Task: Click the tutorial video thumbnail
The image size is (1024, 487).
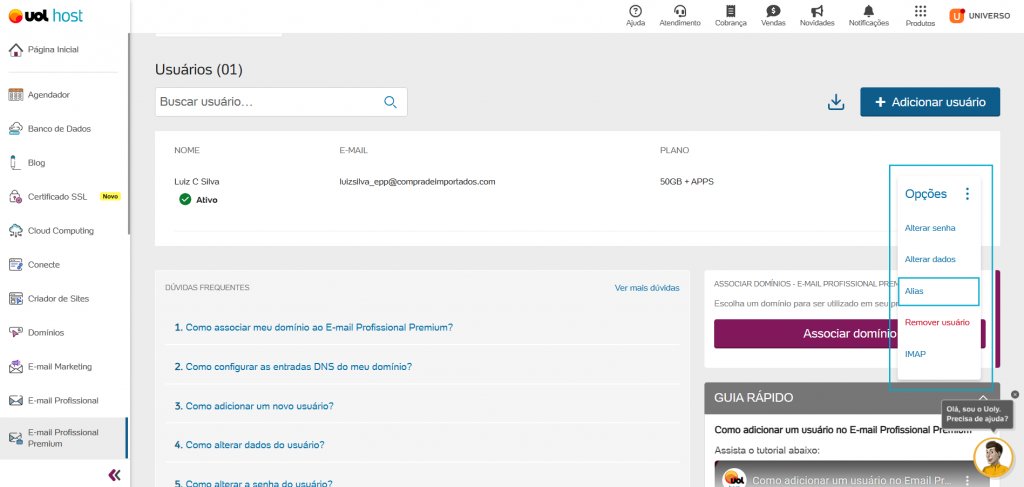Action: click(x=852, y=474)
